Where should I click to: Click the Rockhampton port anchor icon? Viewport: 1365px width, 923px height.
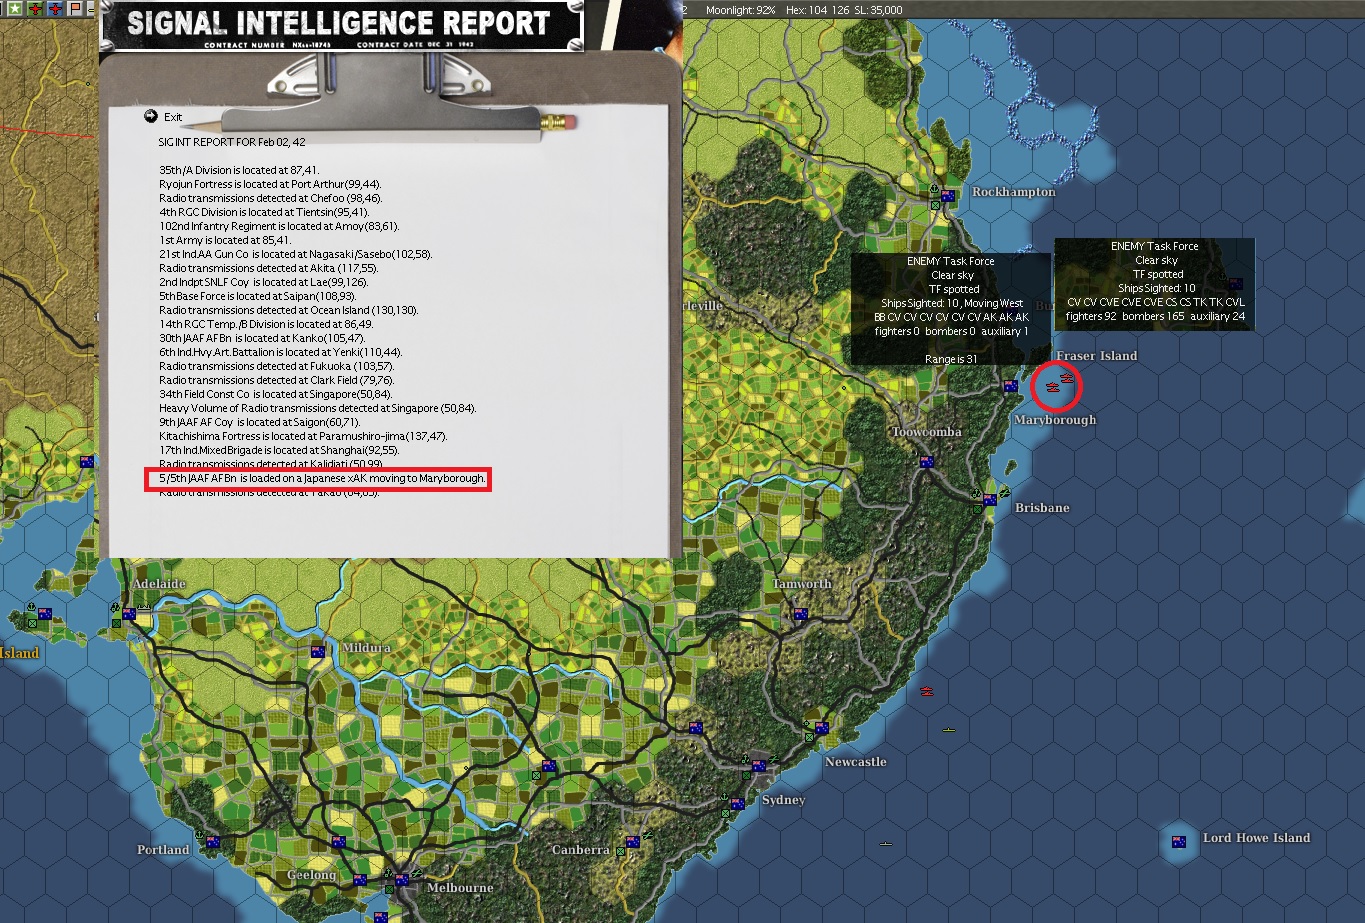tap(934, 189)
